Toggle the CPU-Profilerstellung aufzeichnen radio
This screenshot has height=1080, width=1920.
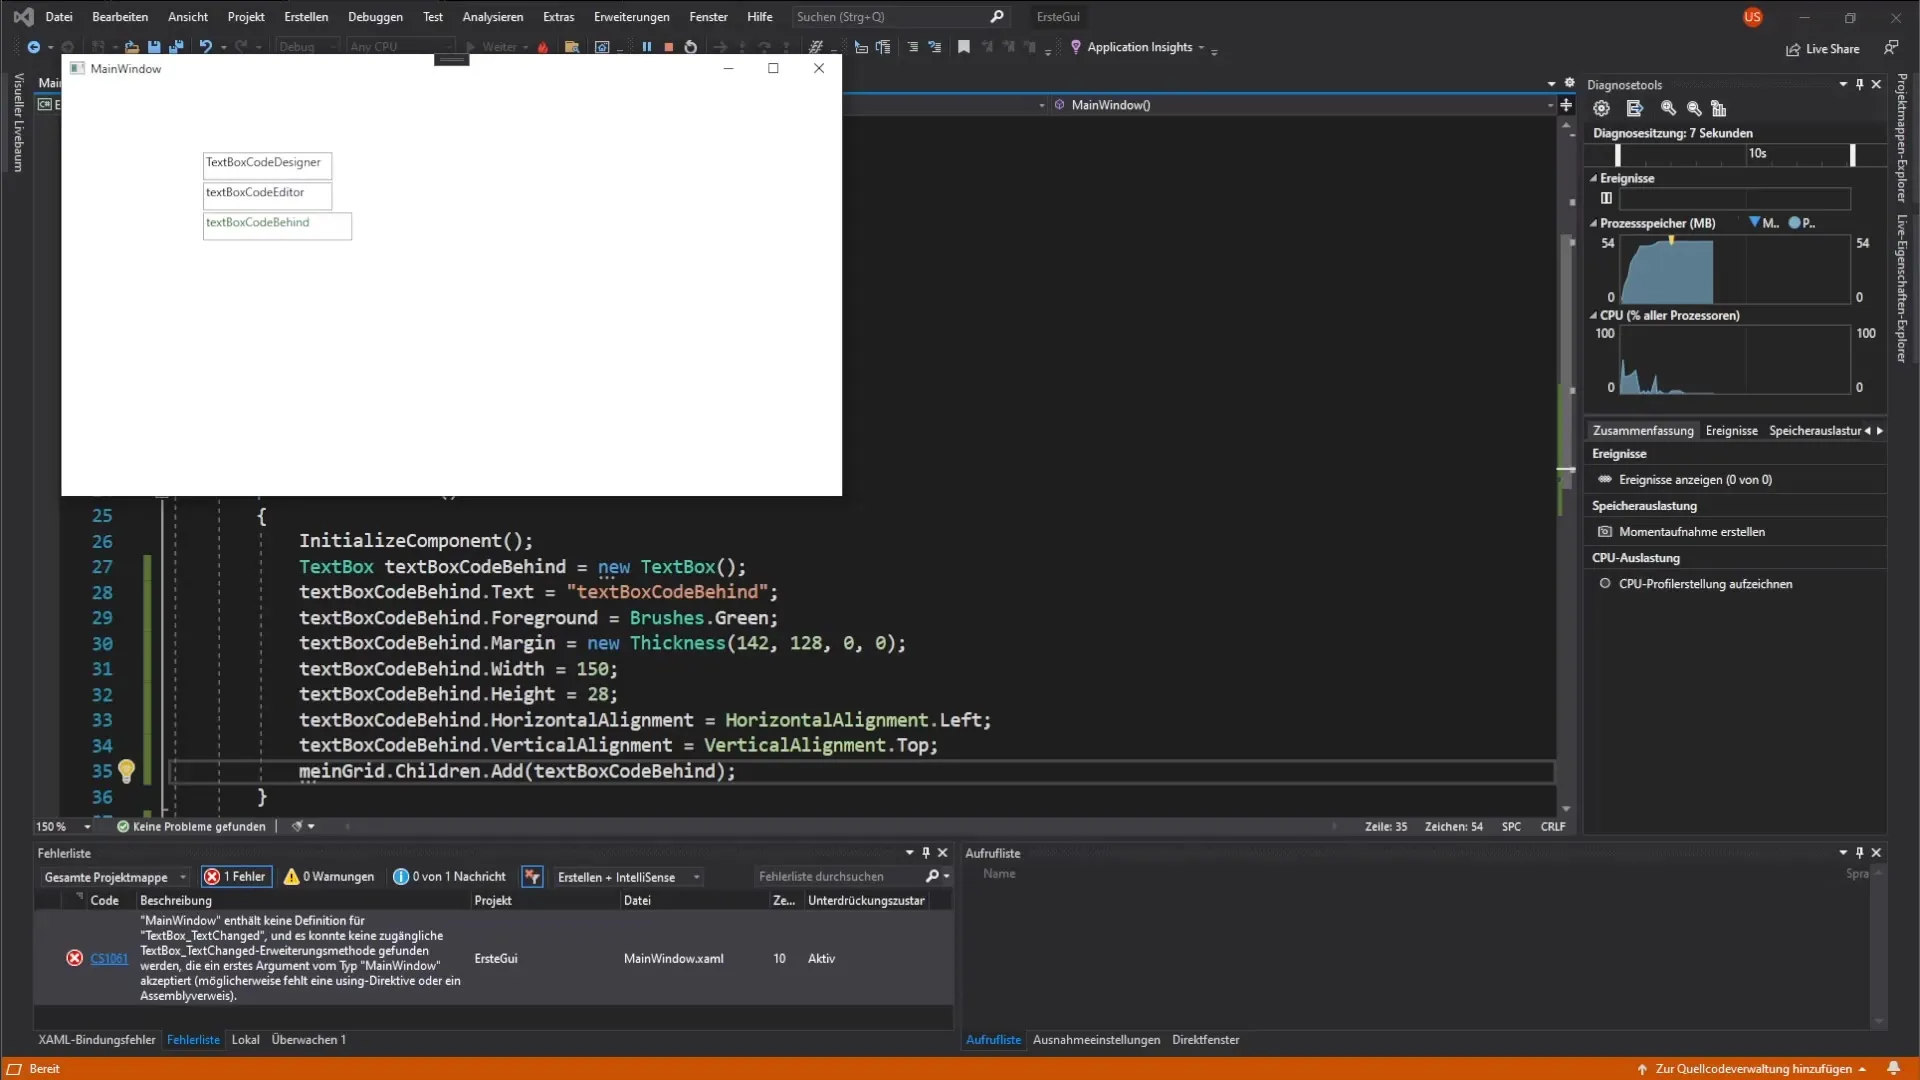[x=1605, y=584]
